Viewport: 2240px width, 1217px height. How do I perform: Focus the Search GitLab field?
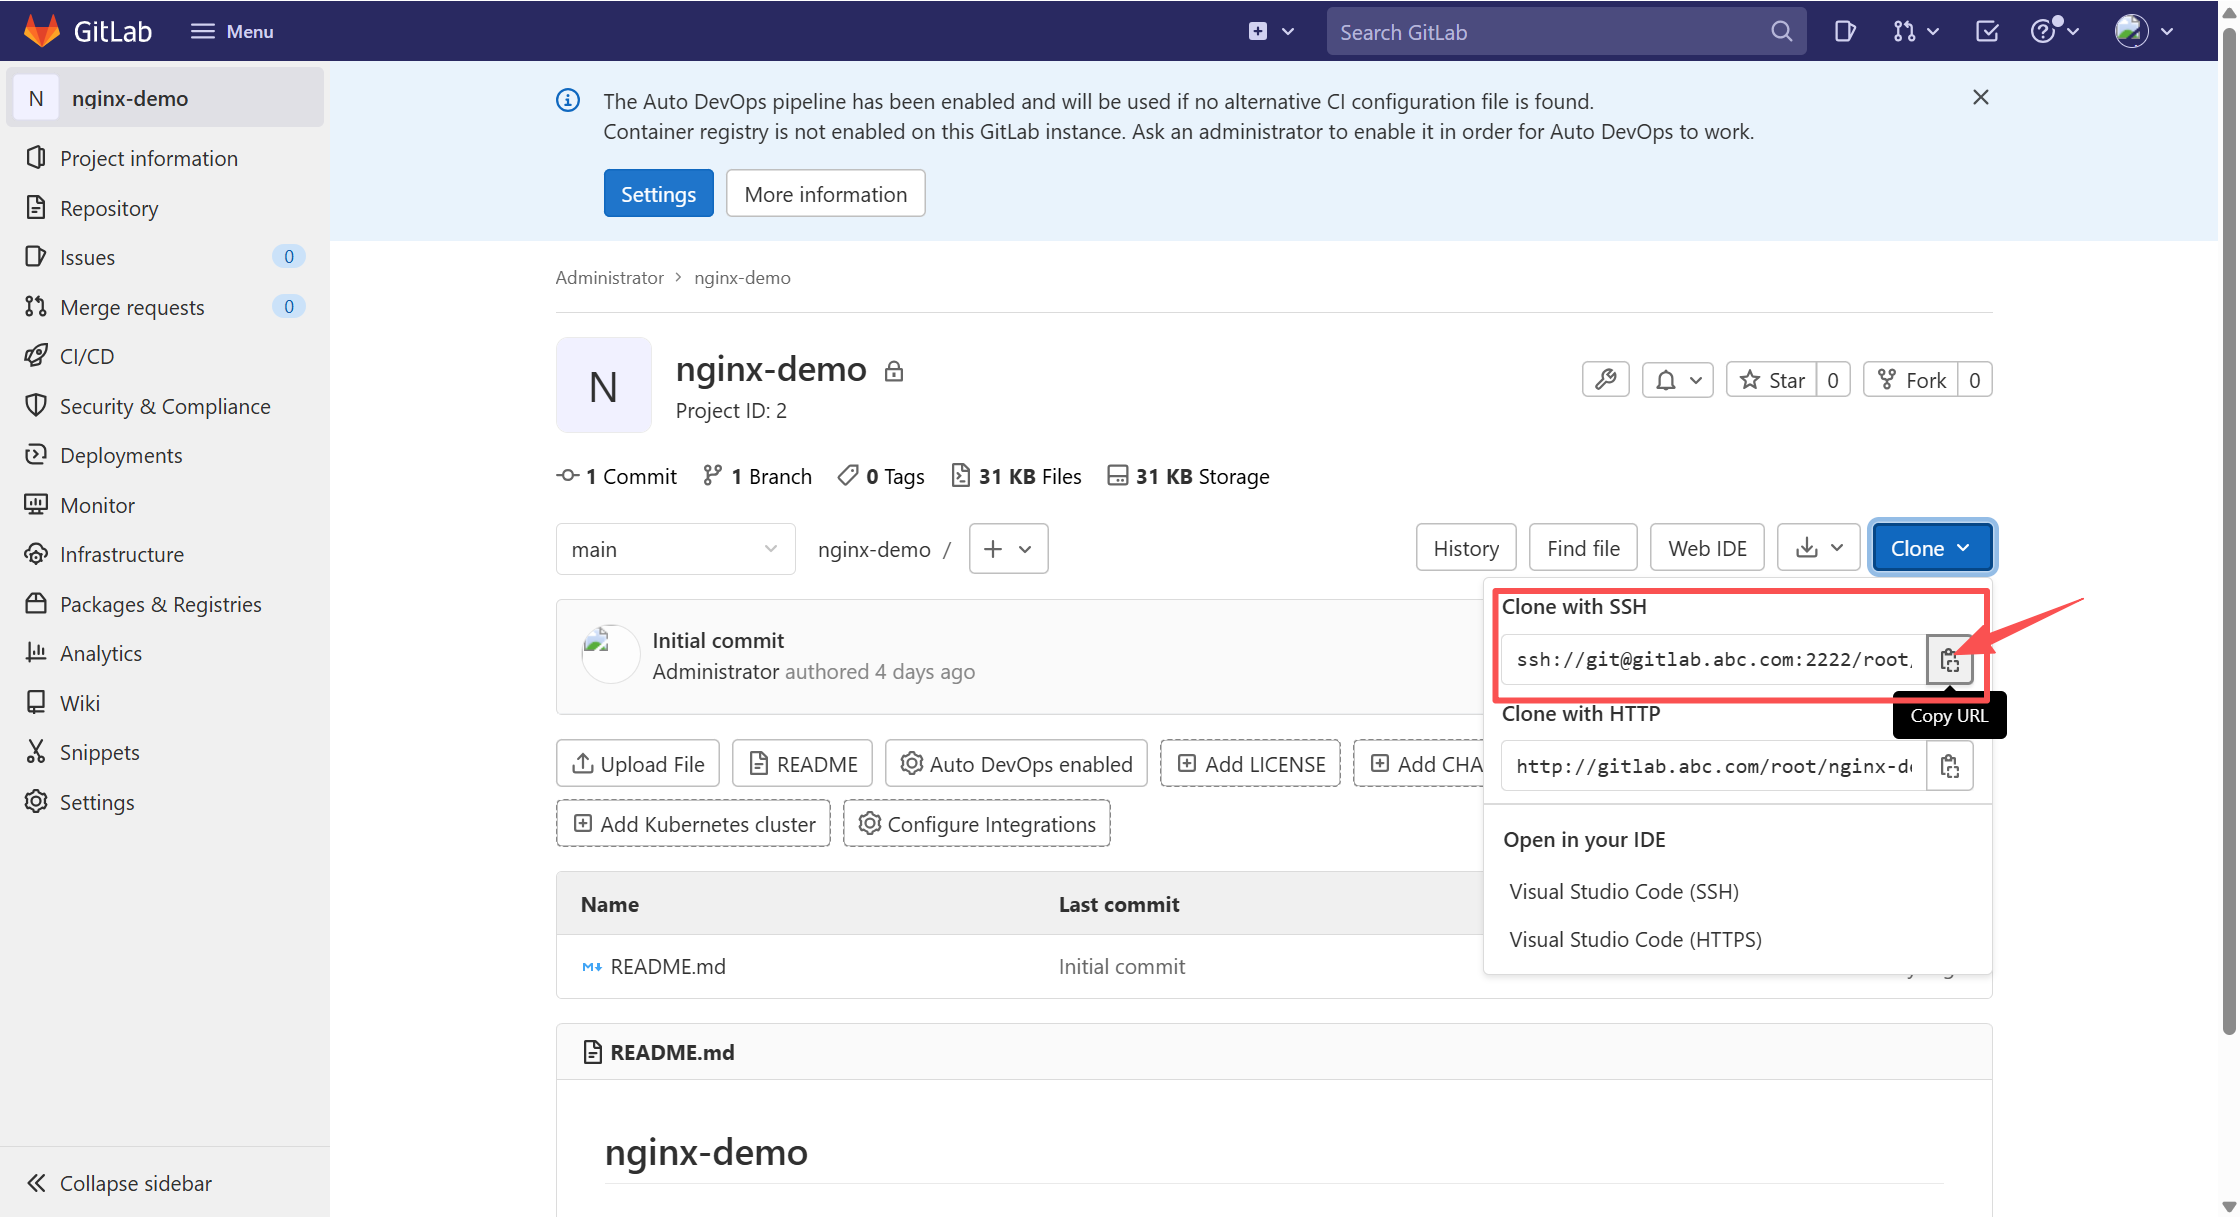pos(1566,31)
